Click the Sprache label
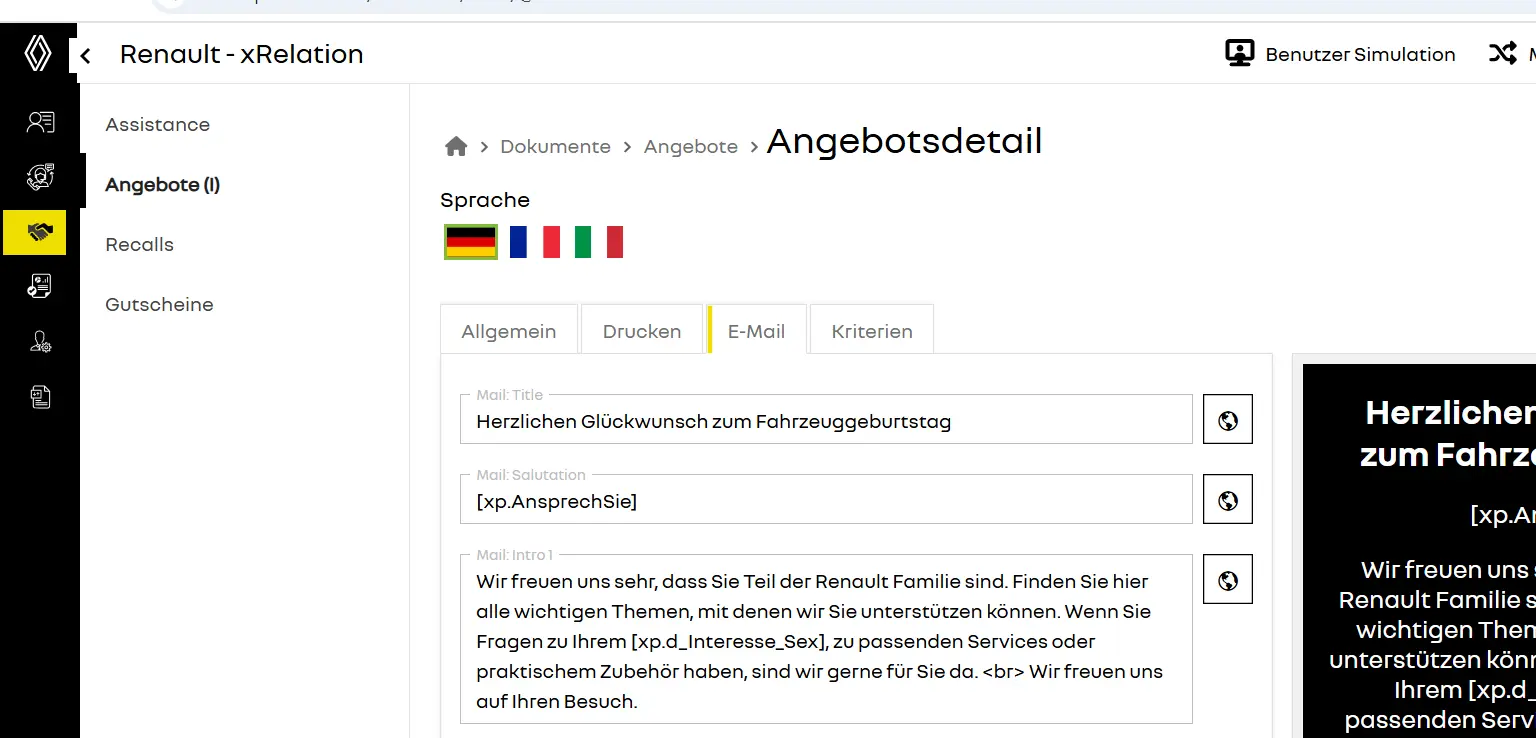 click(x=485, y=200)
